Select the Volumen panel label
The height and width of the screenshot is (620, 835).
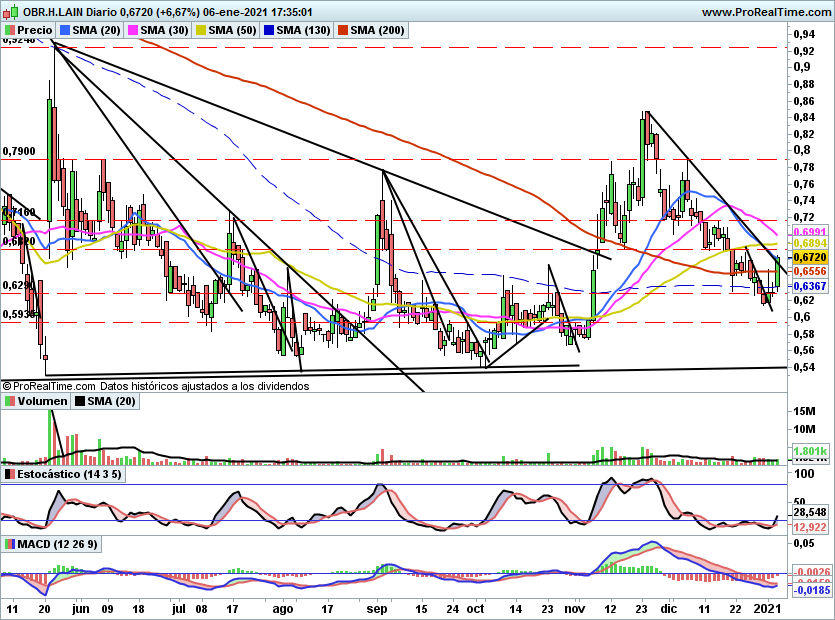pos(43,401)
